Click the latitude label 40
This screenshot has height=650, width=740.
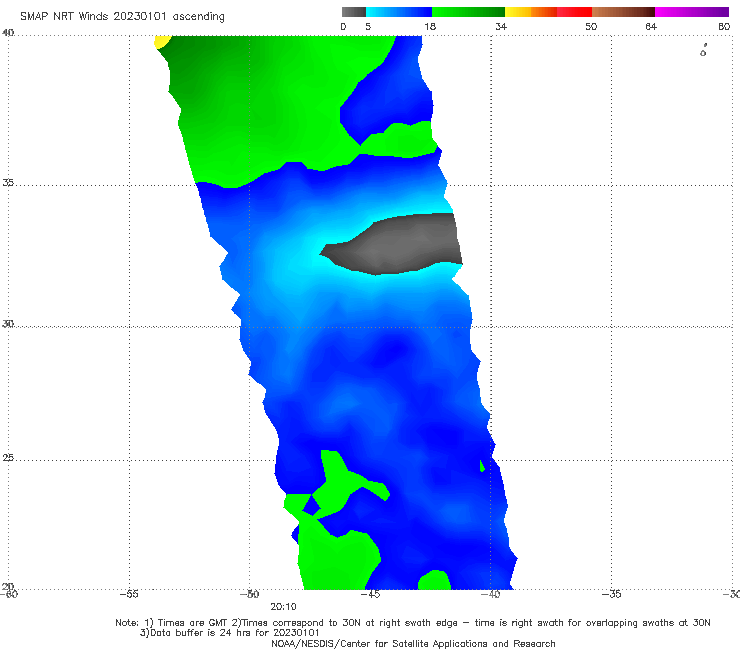tap(8, 33)
